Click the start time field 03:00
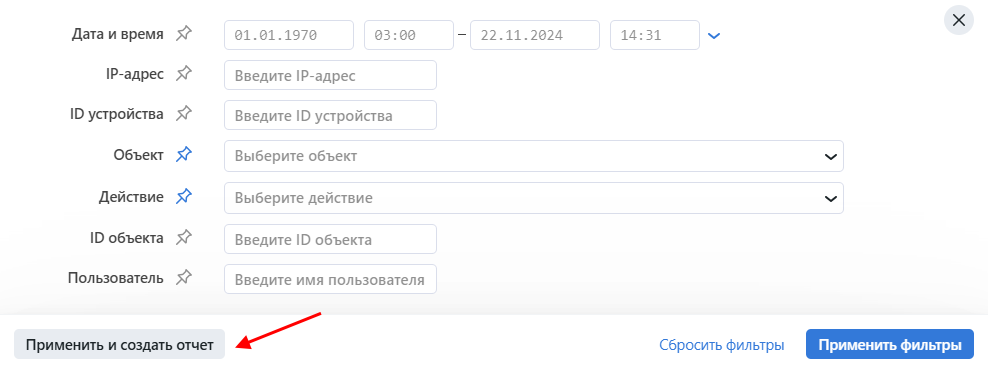Image resolution: width=988 pixels, height=370 pixels. pos(409,35)
